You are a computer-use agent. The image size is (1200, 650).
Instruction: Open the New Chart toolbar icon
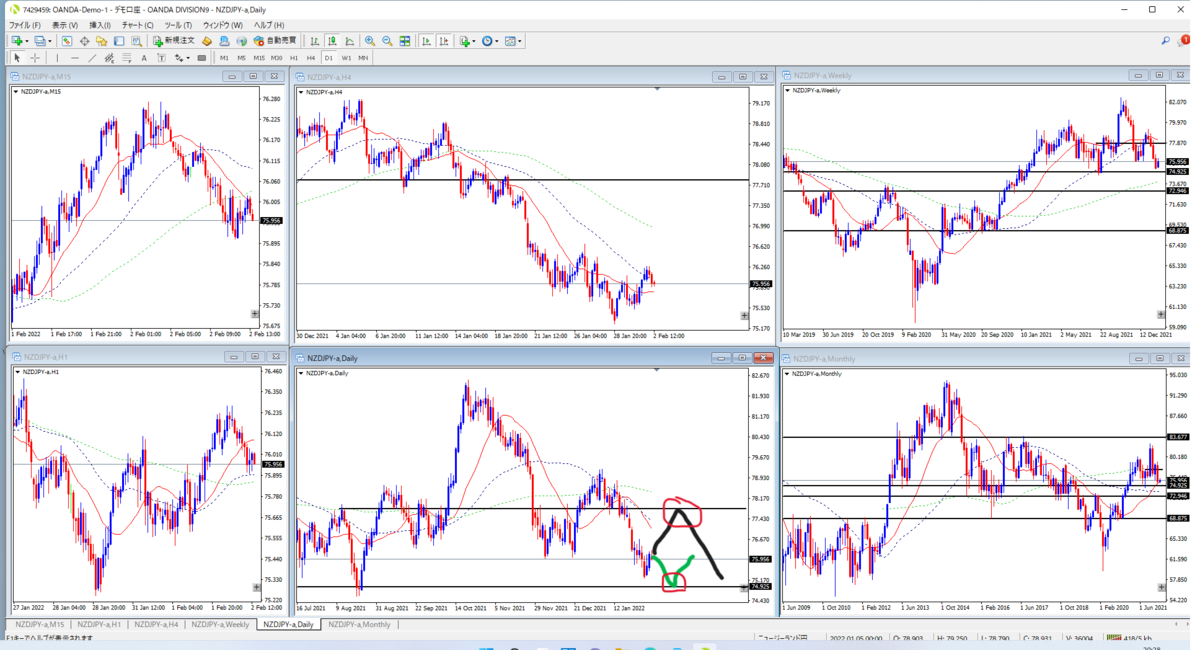click(17, 41)
